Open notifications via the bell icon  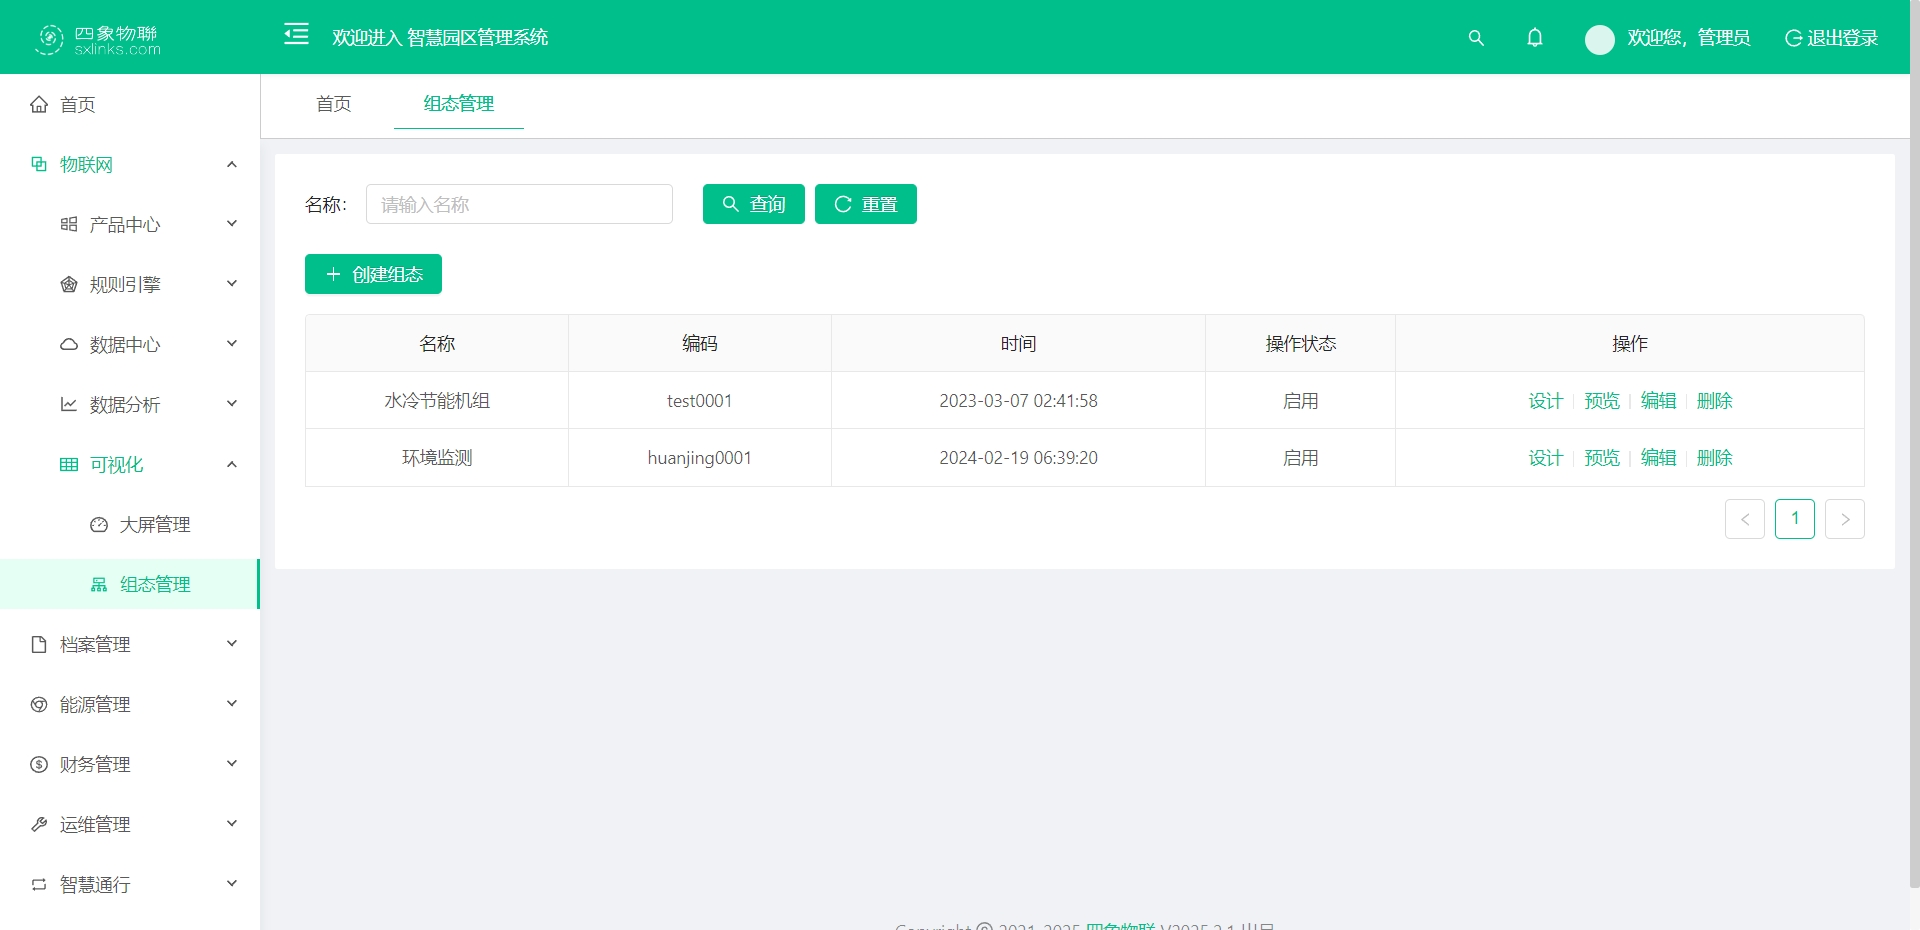(x=1534, y=38)
